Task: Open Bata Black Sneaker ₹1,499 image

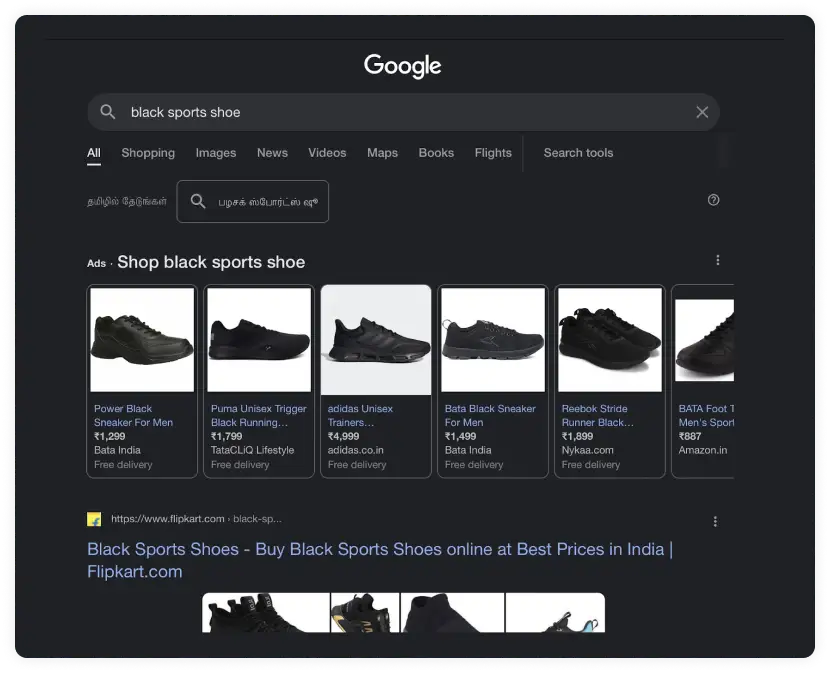Action: tap(493, 340)
